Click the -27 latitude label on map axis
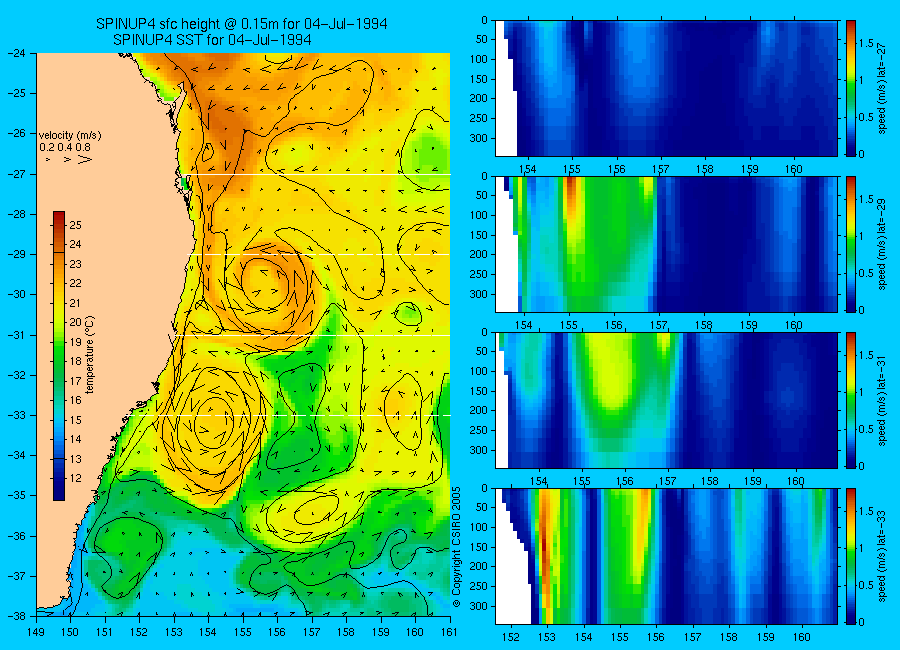Image resolution: width=900 pixels, height=650 pixels. (x=16, y=174)
